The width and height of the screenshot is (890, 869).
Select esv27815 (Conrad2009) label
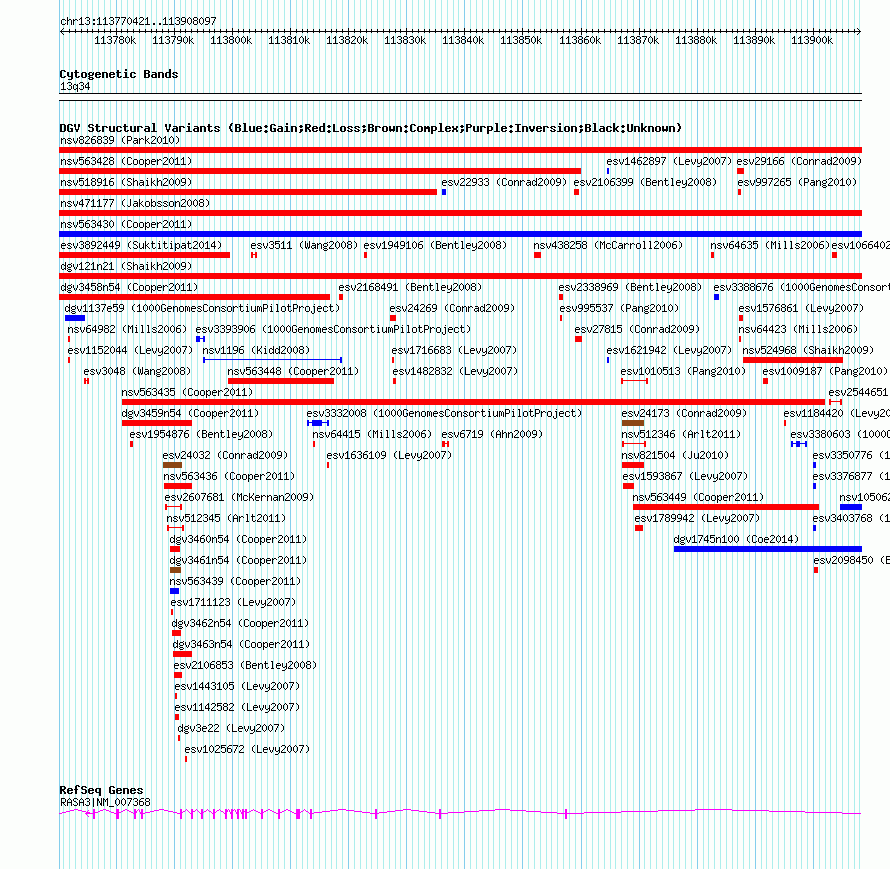coord(637,329)
